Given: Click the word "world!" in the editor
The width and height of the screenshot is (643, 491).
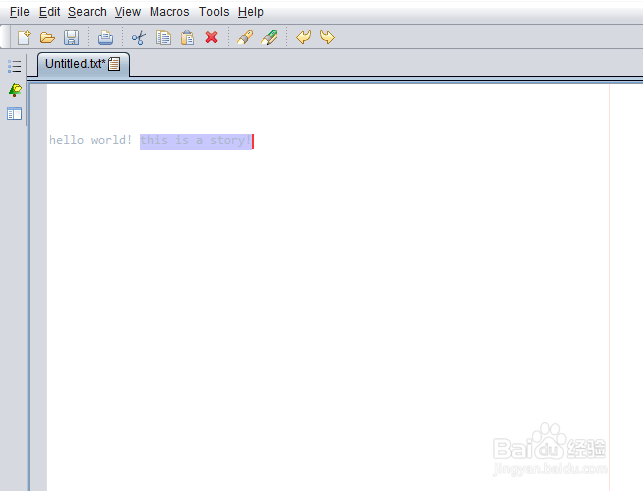Looking at the screenshot, I should pos(111,140).
